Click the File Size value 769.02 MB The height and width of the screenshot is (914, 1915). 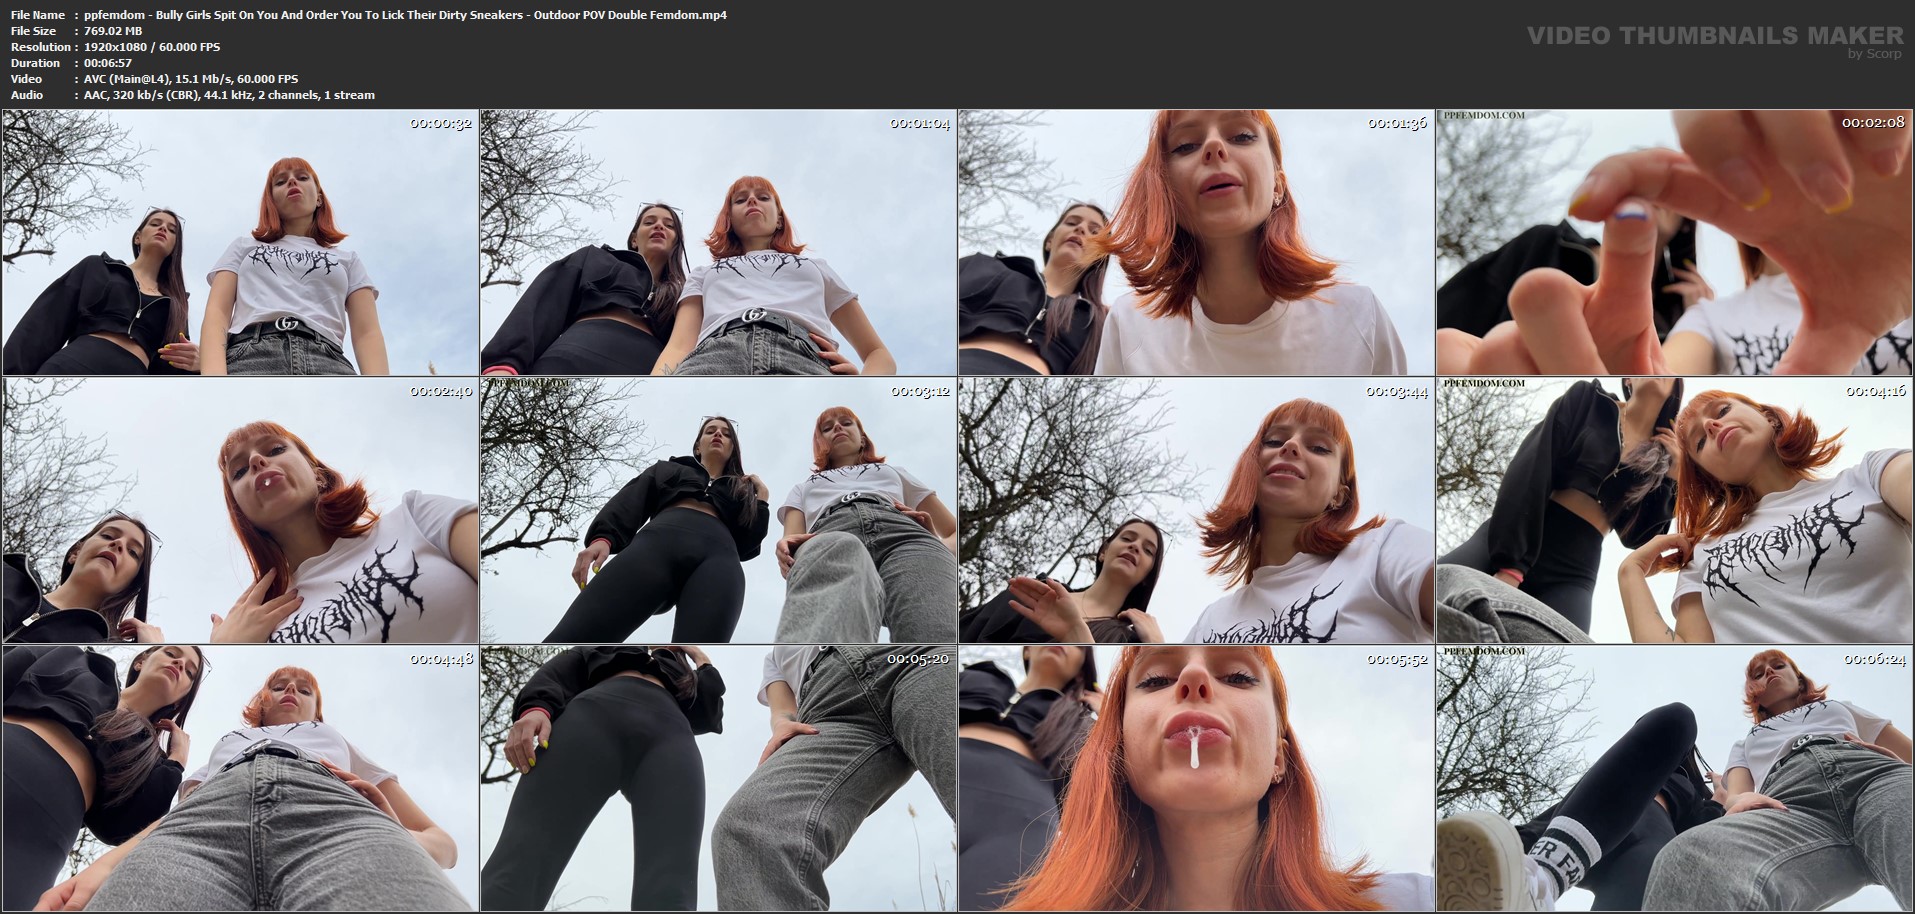(113, 31)
